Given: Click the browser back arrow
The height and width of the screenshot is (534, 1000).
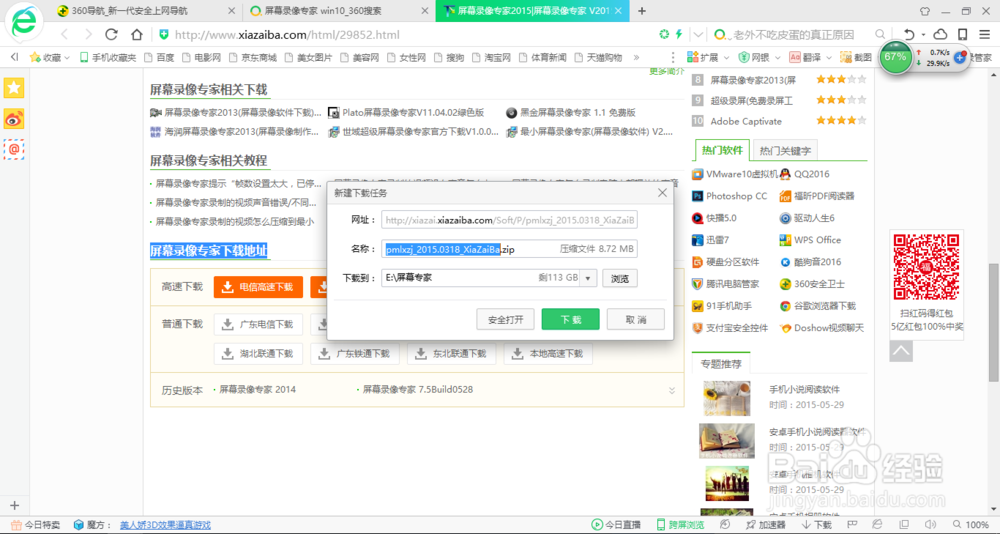Looking at the screenshot, I should 65,34.
